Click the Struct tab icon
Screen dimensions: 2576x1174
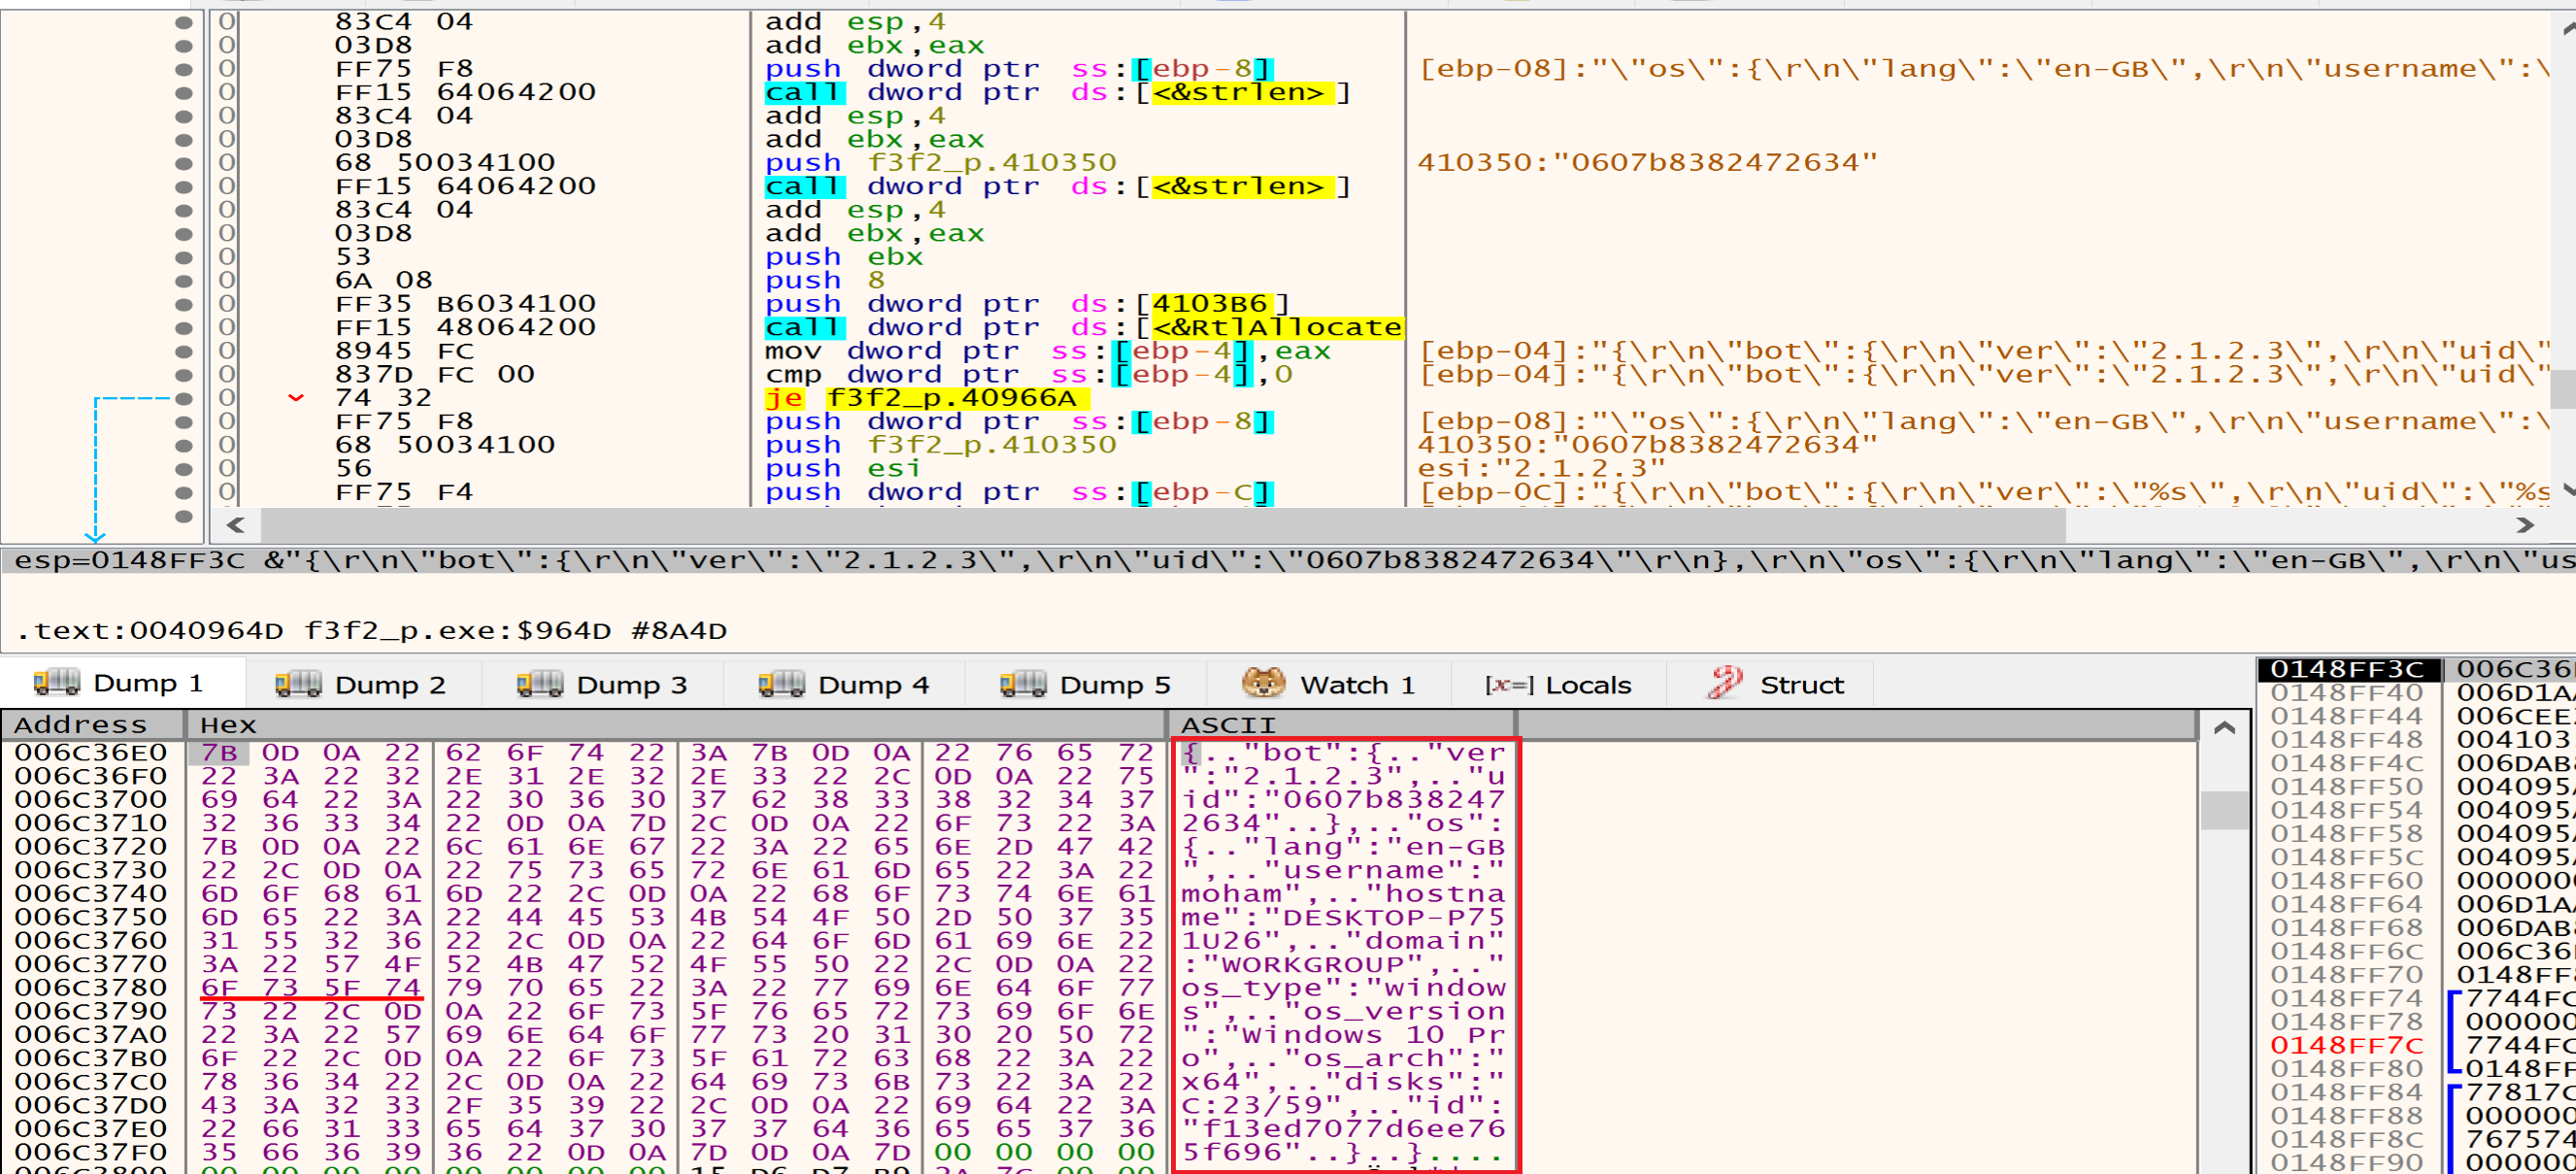pyautogui.click(x=1725, y=683)
